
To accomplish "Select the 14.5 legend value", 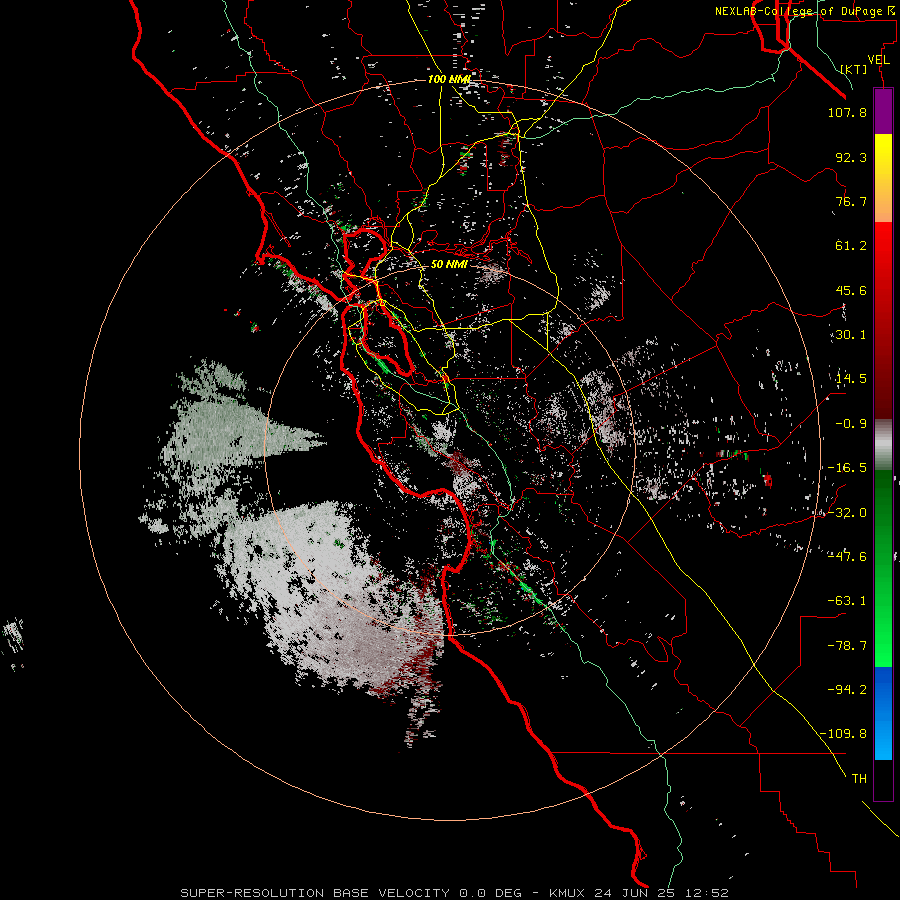I will tap(851, 379).
